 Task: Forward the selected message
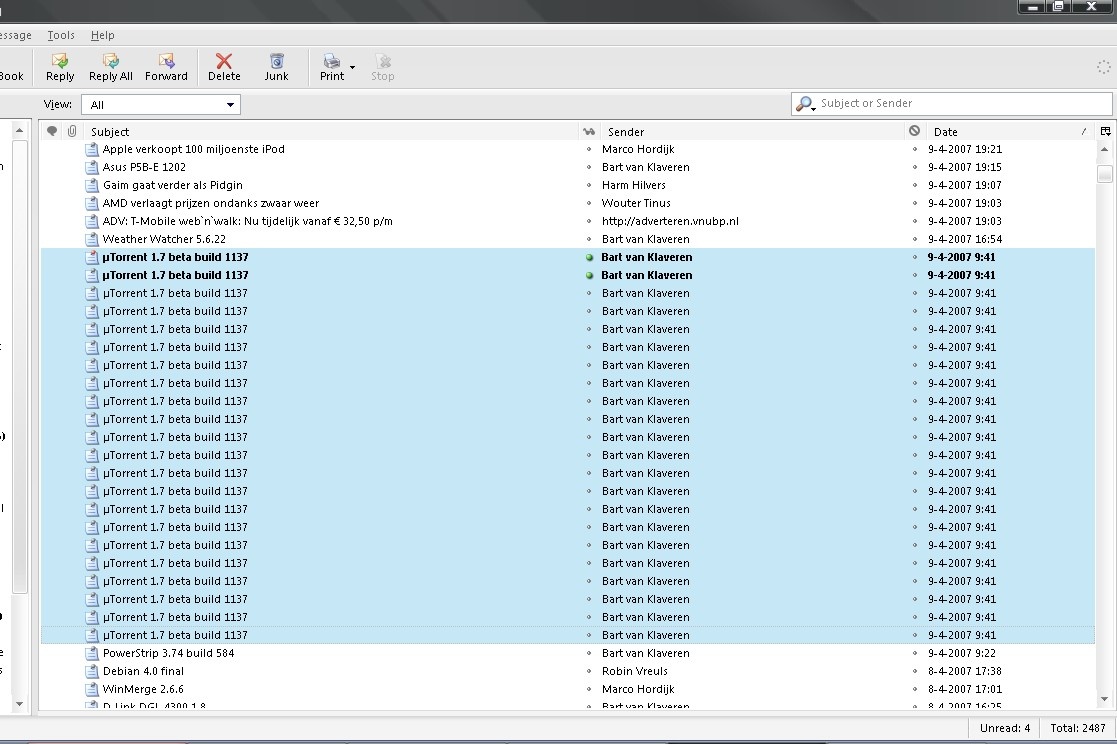(166, 67)
